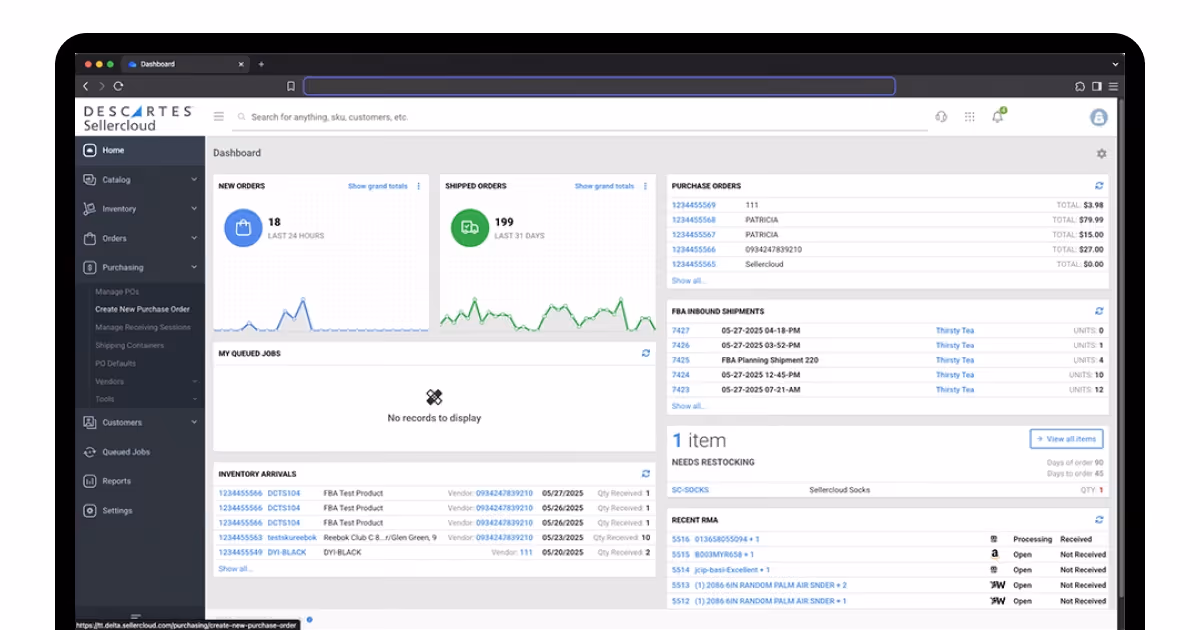Image resolution: width=1200 pixels, height=630 pixels.
Task: Click the blue New Orders bag icon
Action: pyautogui.click(x=242, y=227)
